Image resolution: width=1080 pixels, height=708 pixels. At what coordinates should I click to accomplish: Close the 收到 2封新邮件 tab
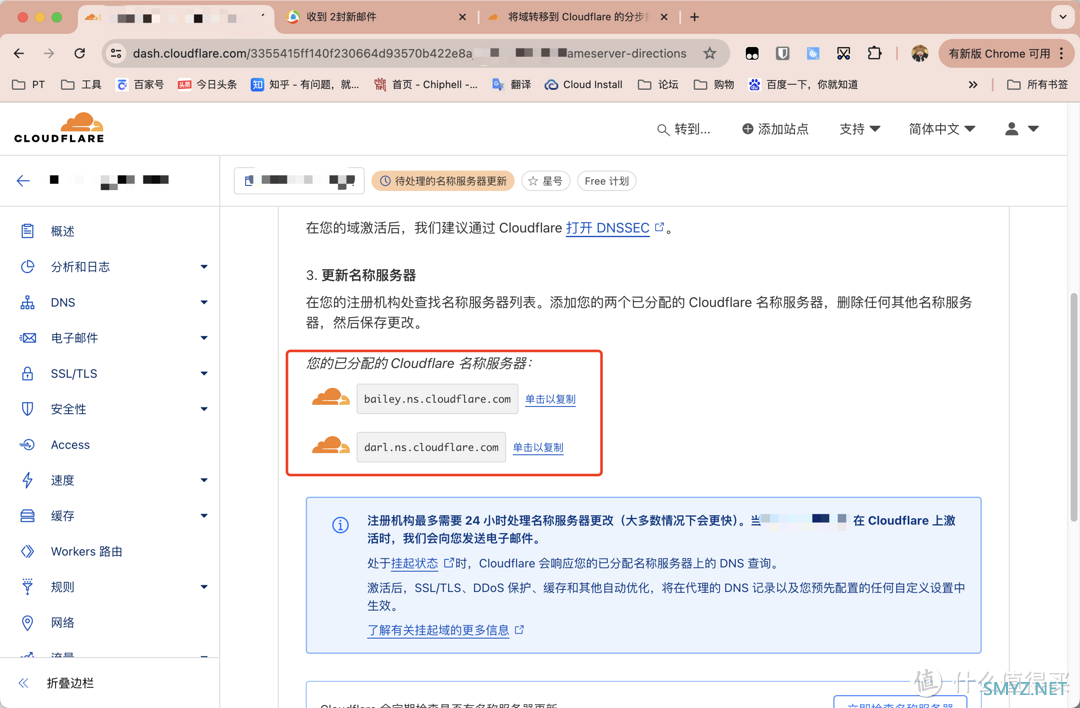462,17
